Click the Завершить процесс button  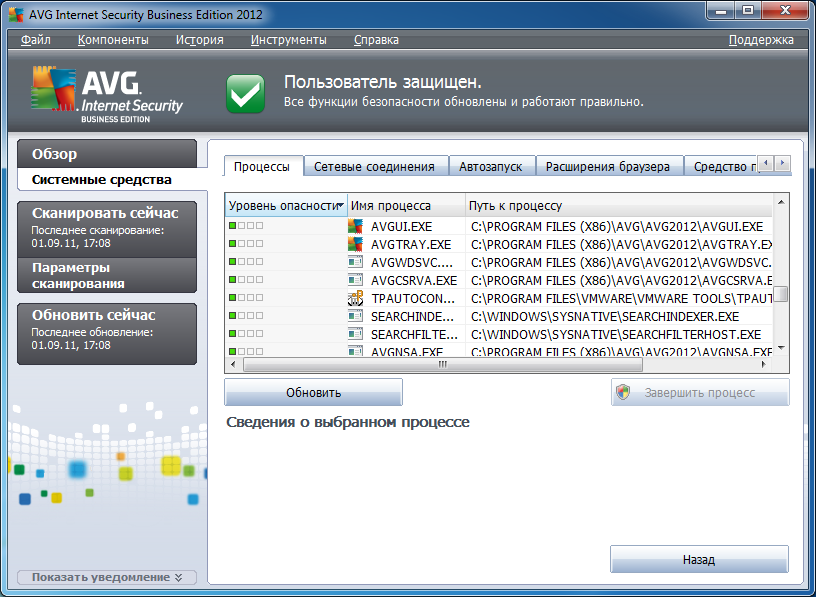coord(700,392)
